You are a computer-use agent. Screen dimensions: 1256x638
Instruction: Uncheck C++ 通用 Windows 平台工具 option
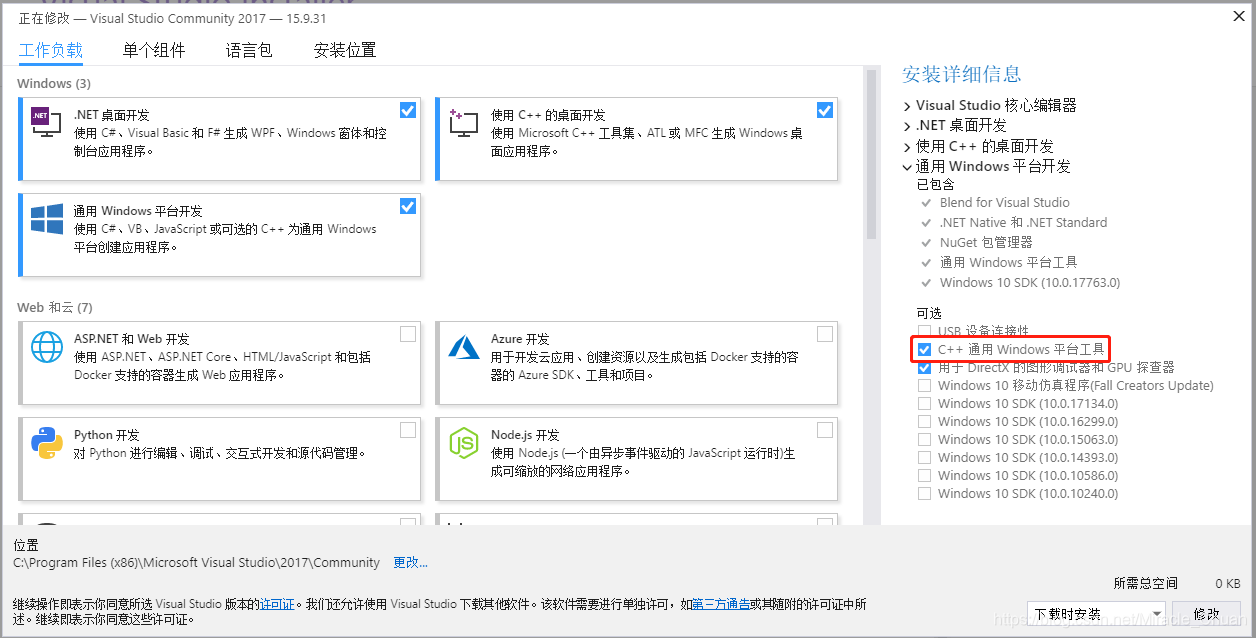924,350
